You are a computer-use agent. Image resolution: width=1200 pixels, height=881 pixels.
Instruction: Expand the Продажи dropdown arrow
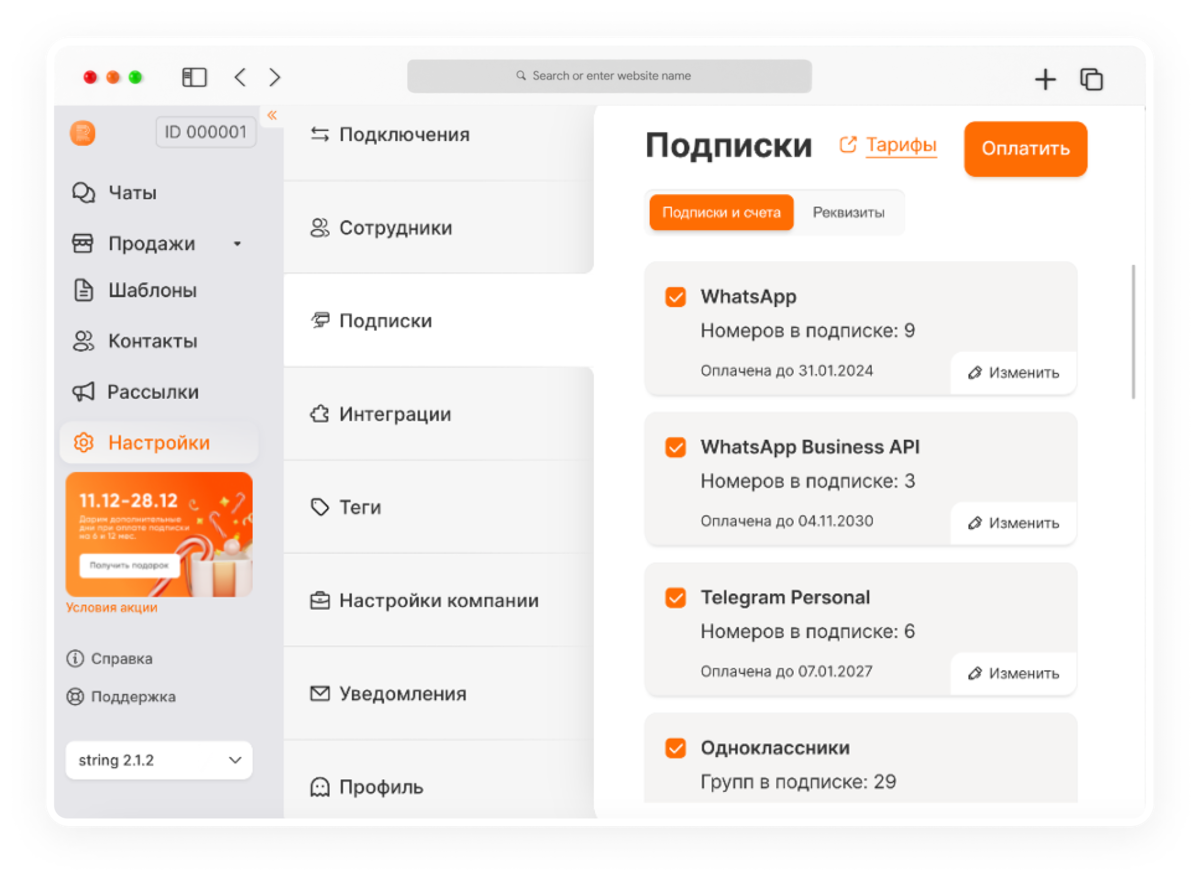237,244
